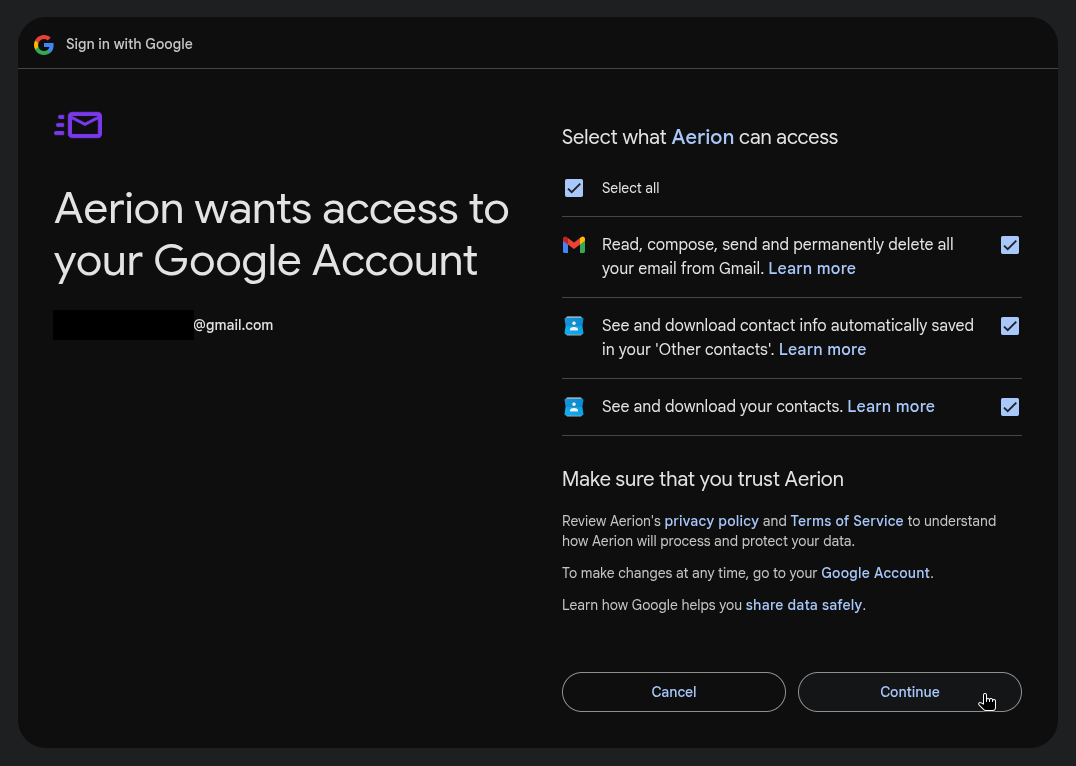Screen dimensions: 1076x766
Task: Click 'Aerion wants access to your Google Account' heading
Action: tap(281, 235)
